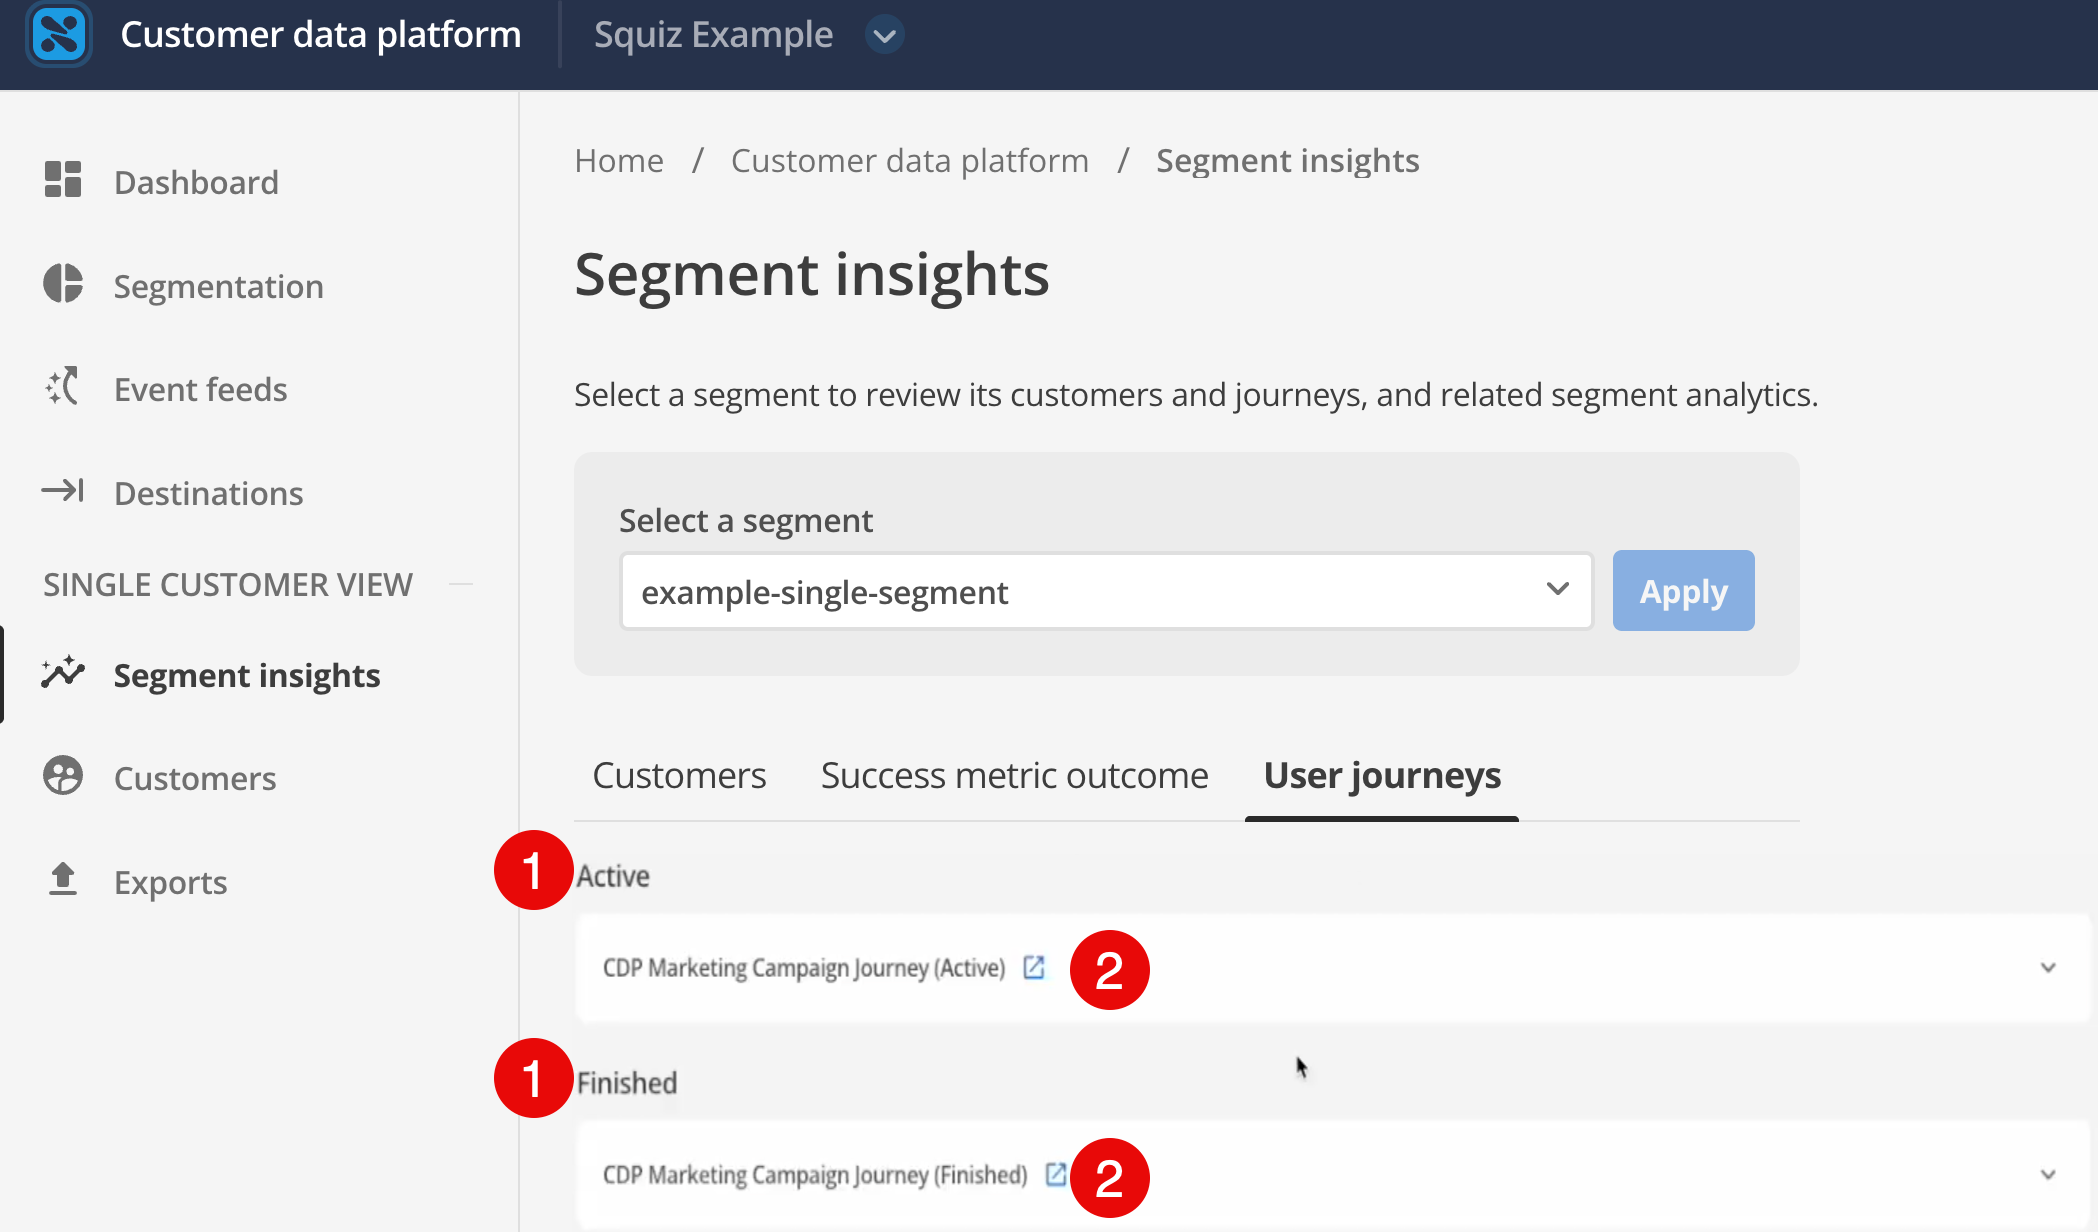Open CDP Marketing Campaign Journey (Finished) external link
This screenshot has height=1232, width=2098.
click(1056, 1174)
